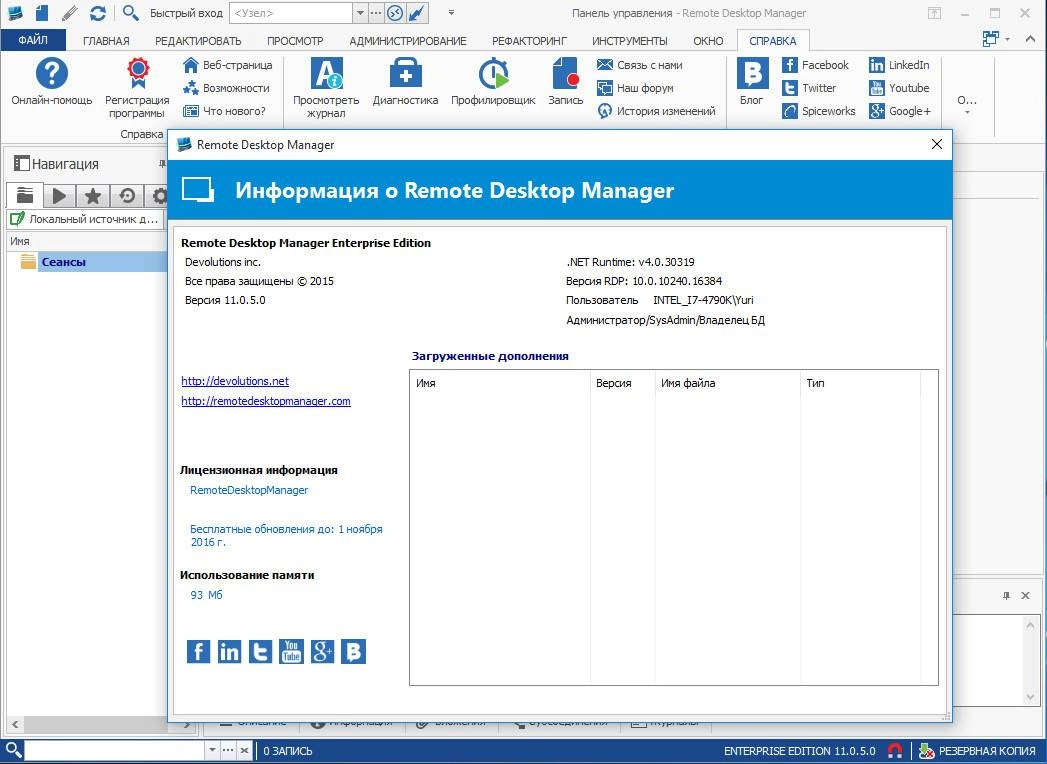Open the http://remotedesktopmanager.com link
This screenshot has width=1047, height=764.
point(266,401)
